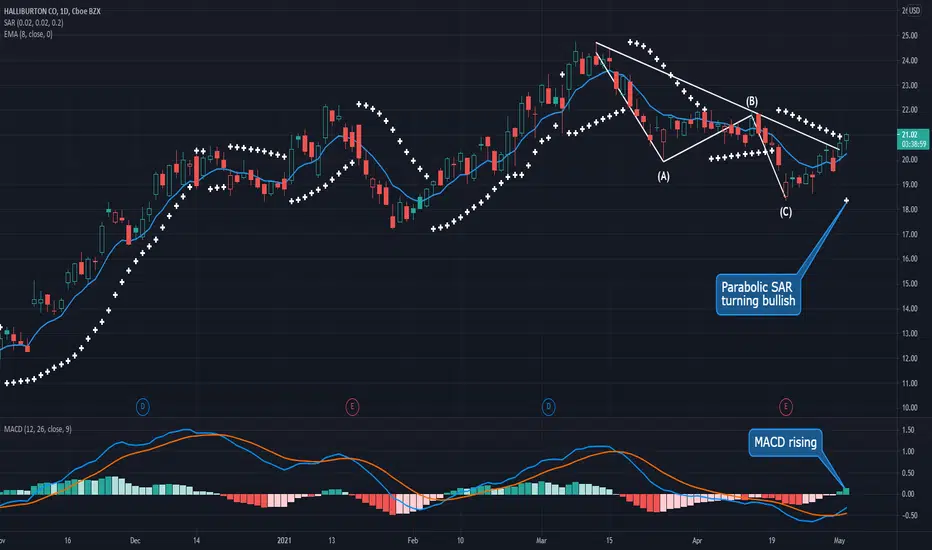
Task: Click the 1.50 MACD axis label
Action: point(908,430)
